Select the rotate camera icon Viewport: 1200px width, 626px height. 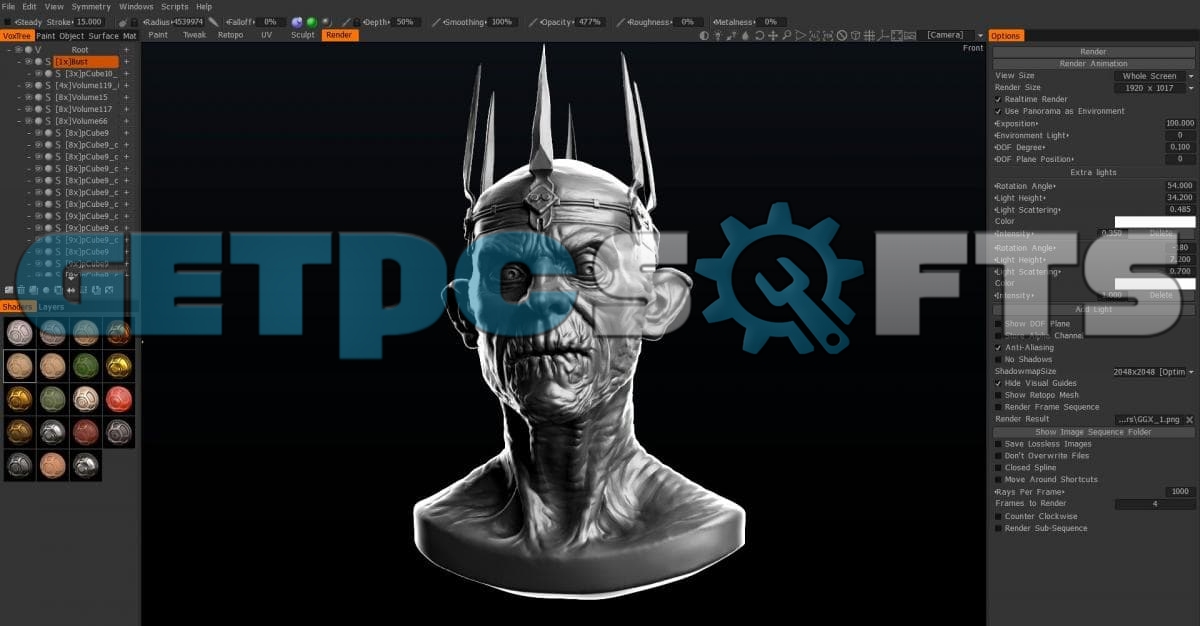(759, 35)
